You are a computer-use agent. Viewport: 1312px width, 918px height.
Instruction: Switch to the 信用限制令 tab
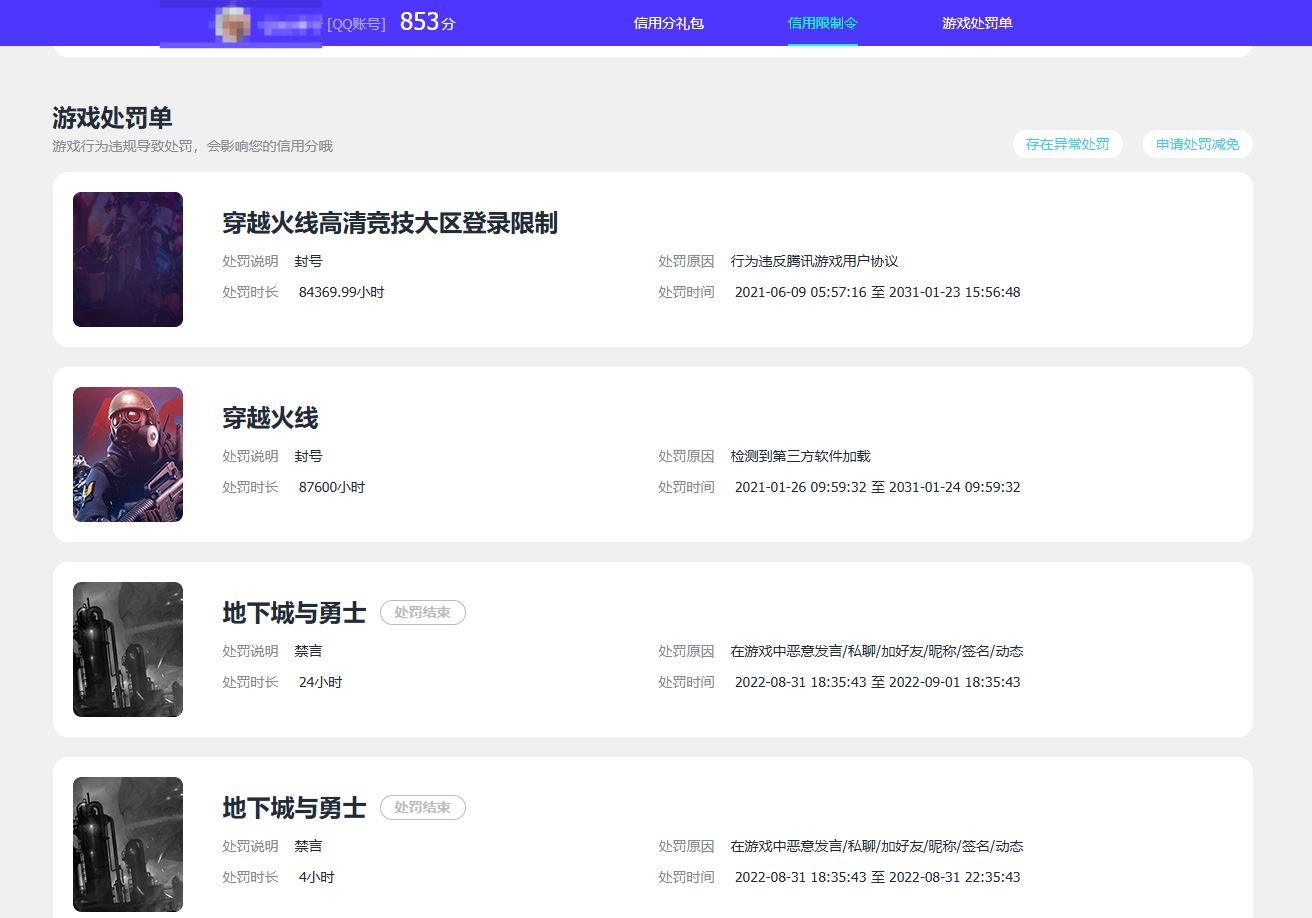coord(823,23)
